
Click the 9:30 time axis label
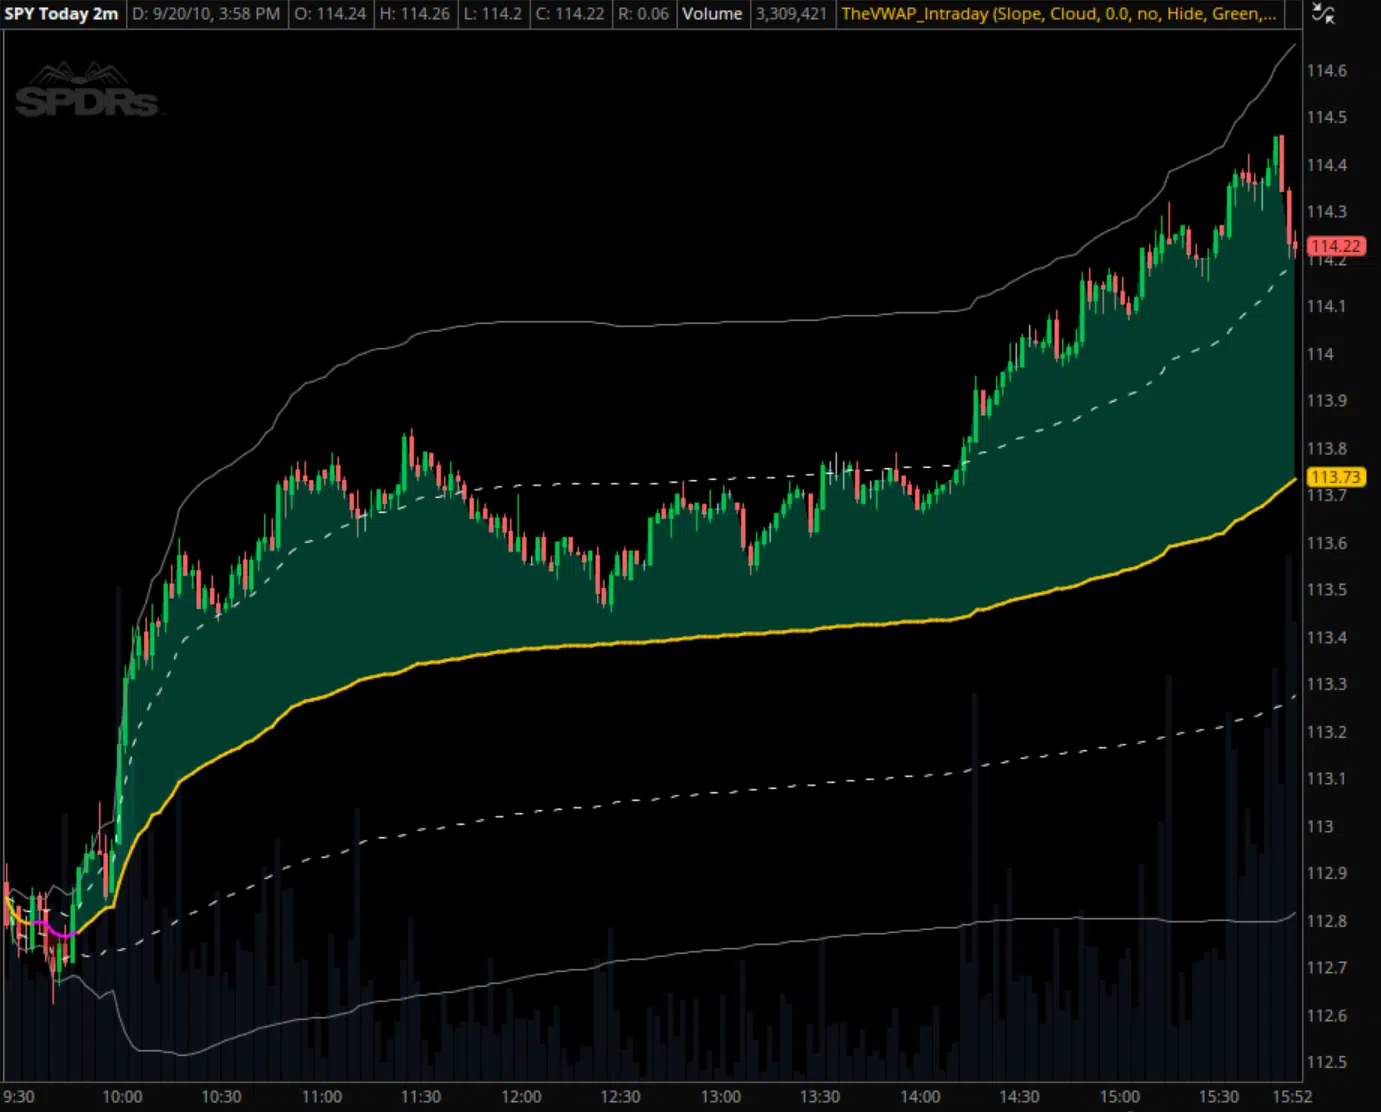(19, 1097)
